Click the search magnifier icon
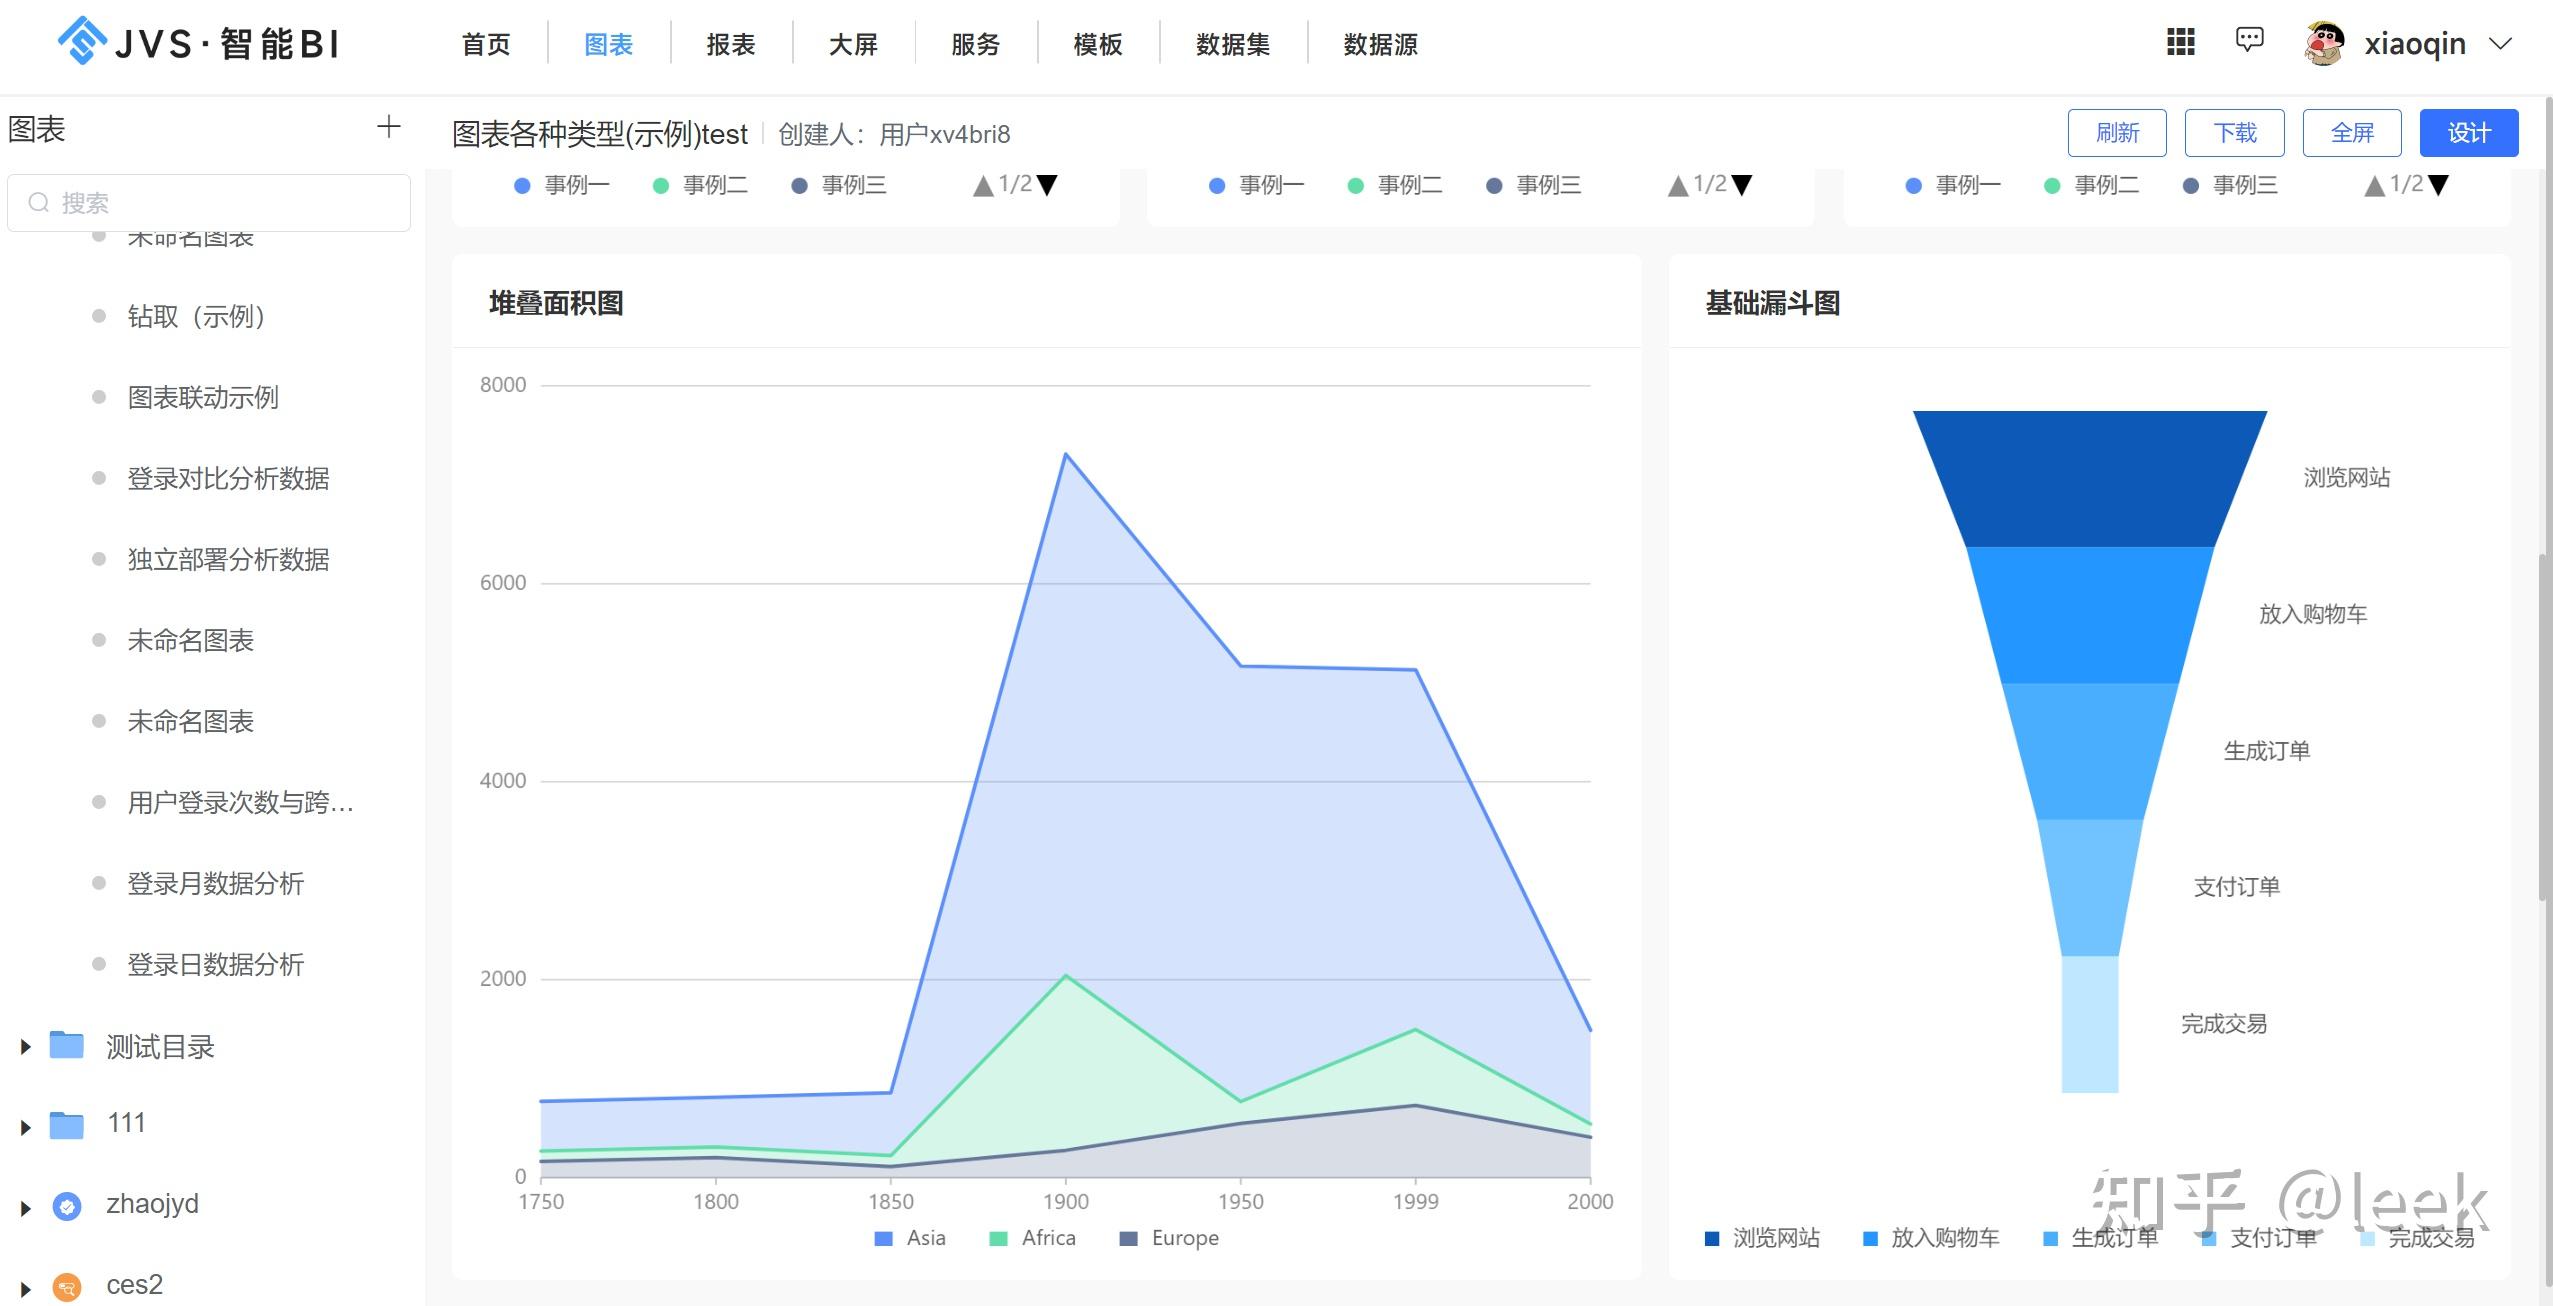This screenshot has height=1306, width=2553. (x=39, y=203)
